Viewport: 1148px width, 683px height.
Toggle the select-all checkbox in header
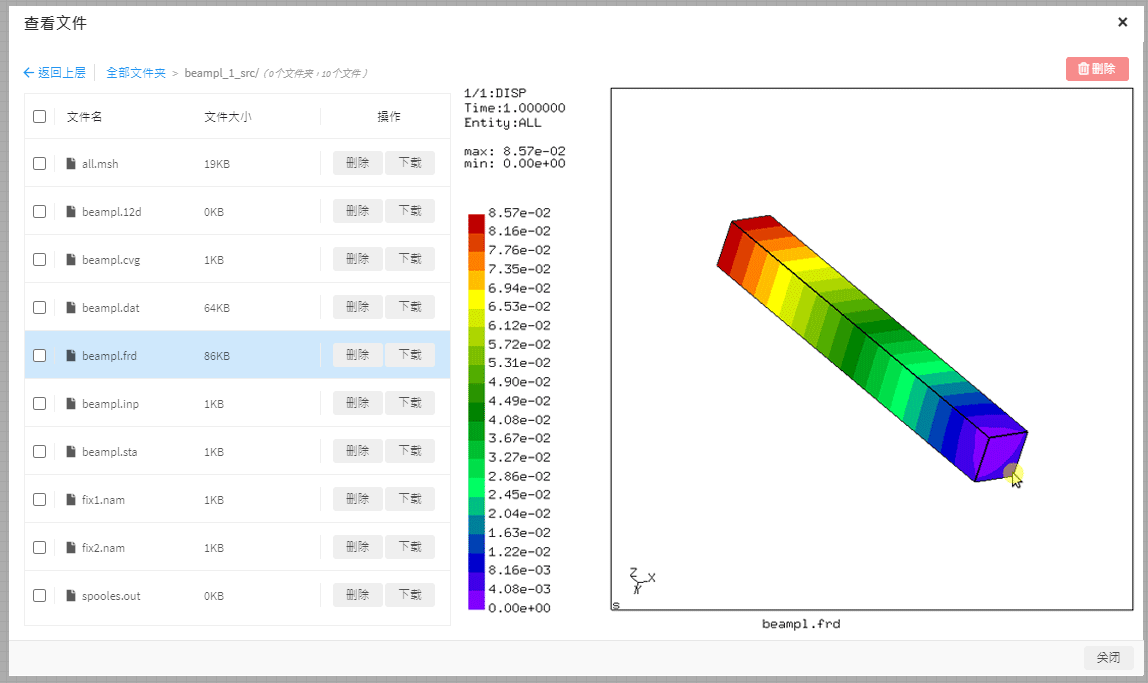point(39,116)
